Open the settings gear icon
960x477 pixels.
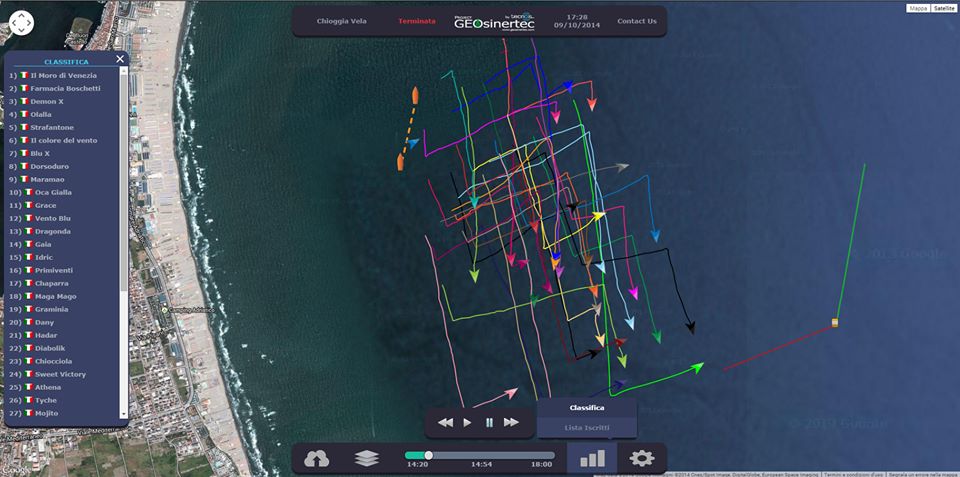[x=641, y=459]
